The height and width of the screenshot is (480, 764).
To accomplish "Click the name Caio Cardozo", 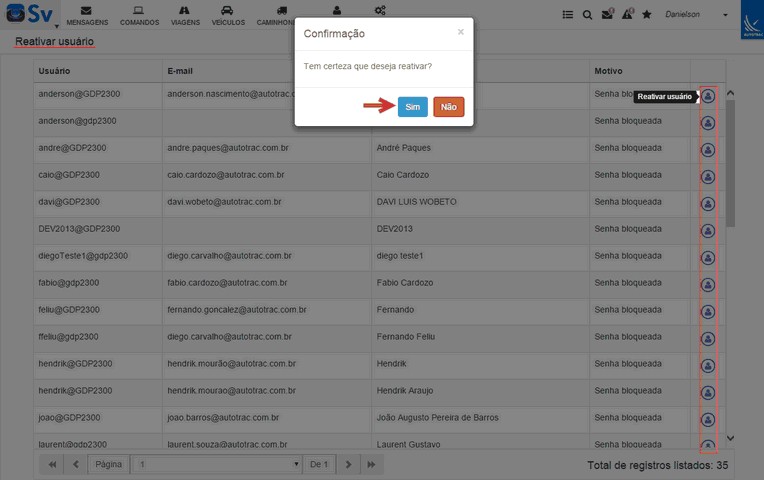I will [x=402, y=174].
